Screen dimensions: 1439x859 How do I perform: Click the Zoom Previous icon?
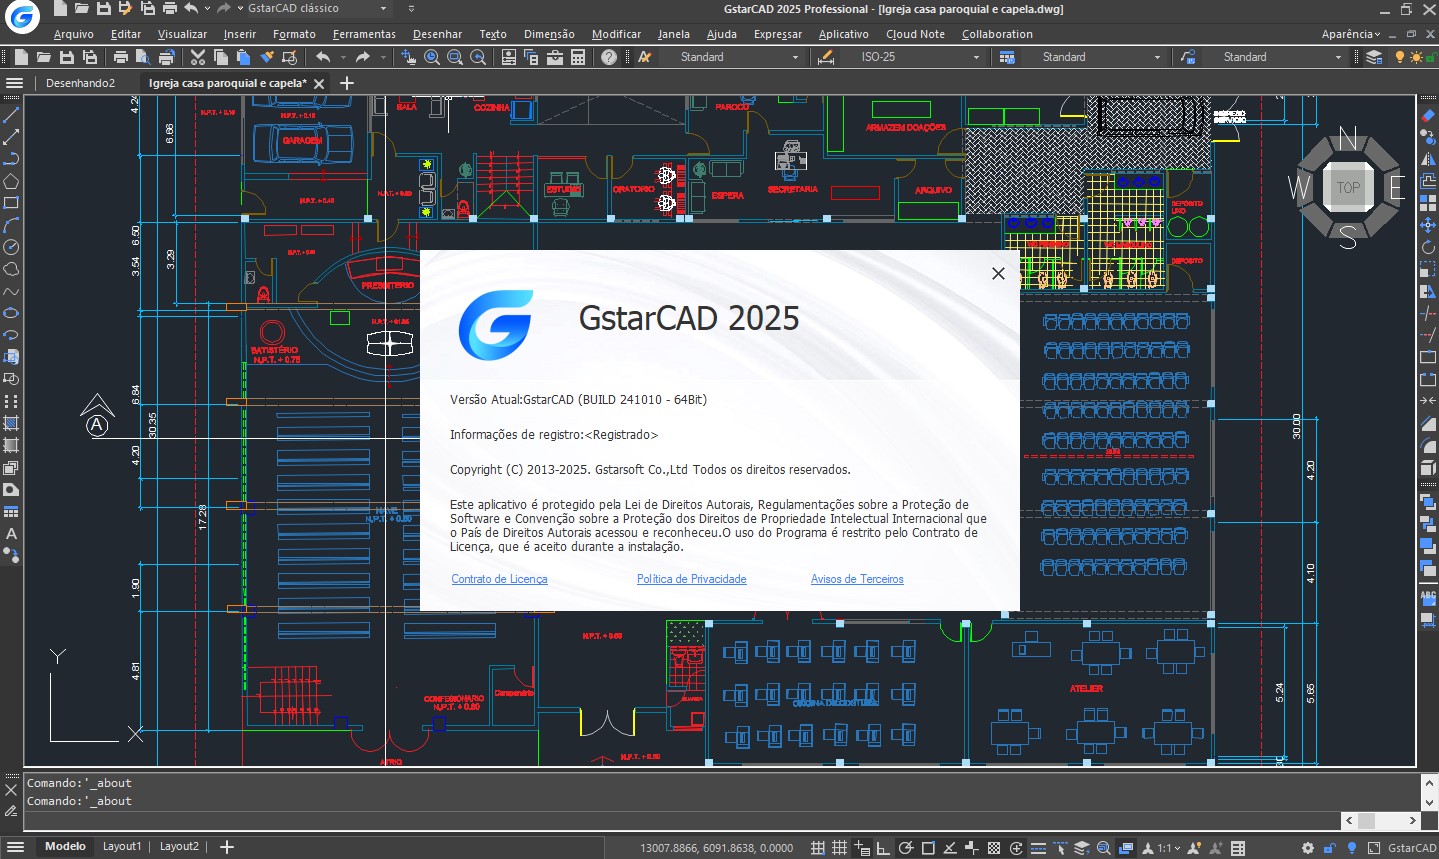click(478, 57)
